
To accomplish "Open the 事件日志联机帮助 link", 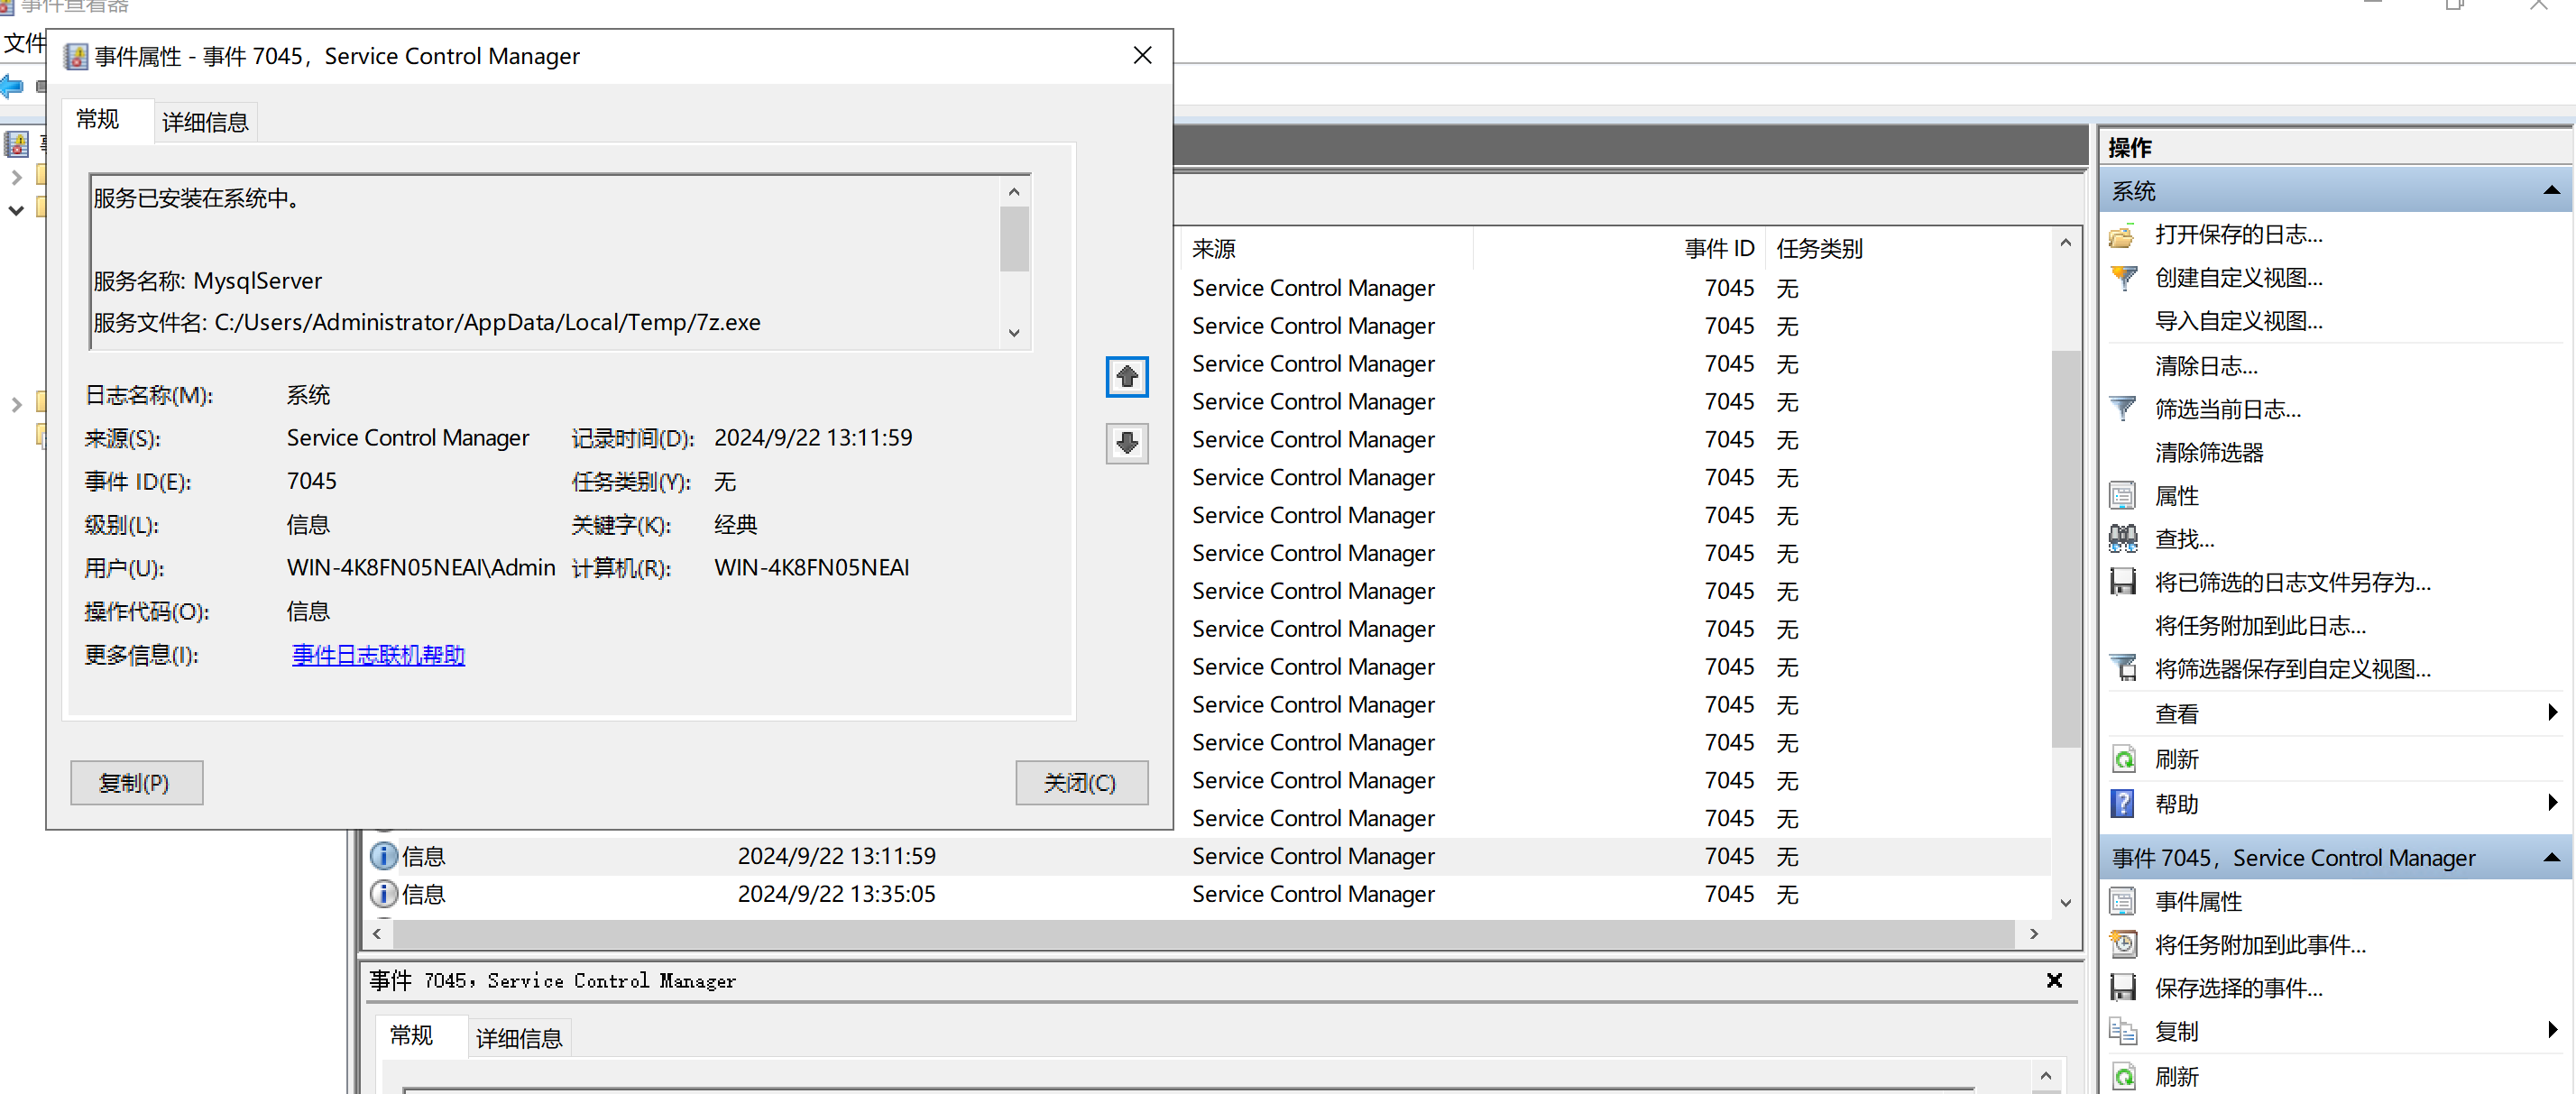I will point(378,655).
